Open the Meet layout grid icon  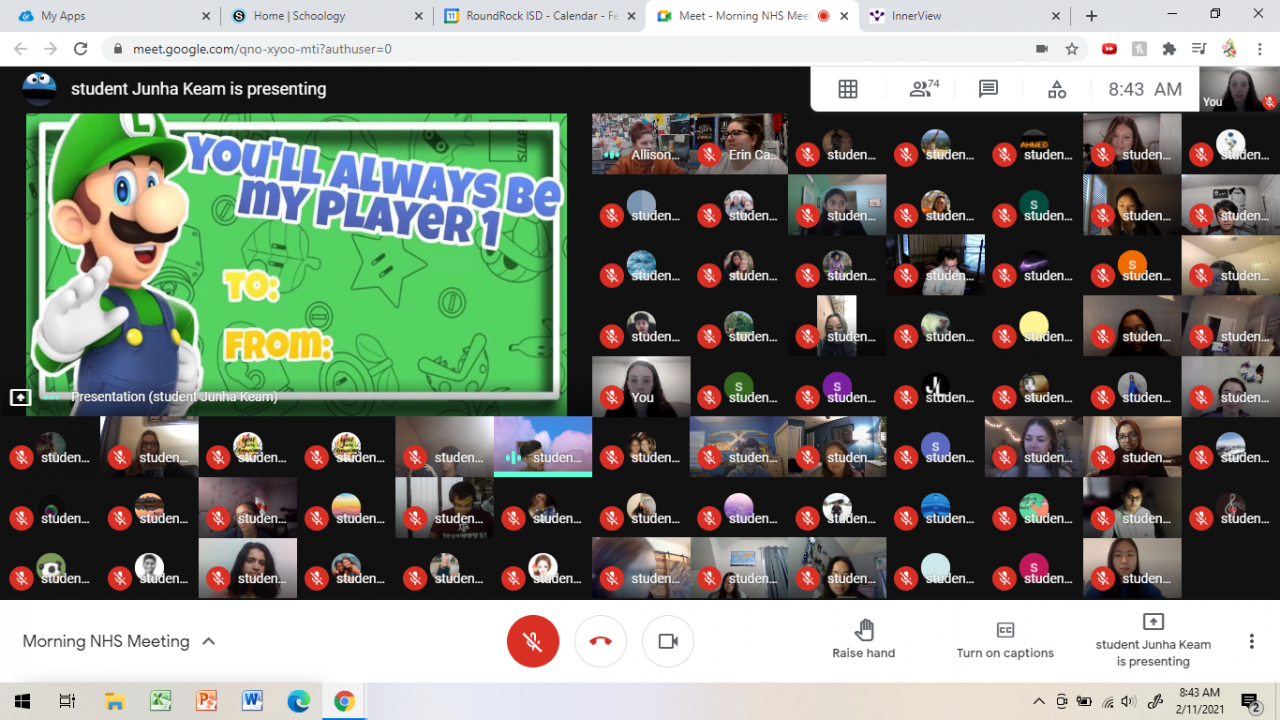coord(848,89)
